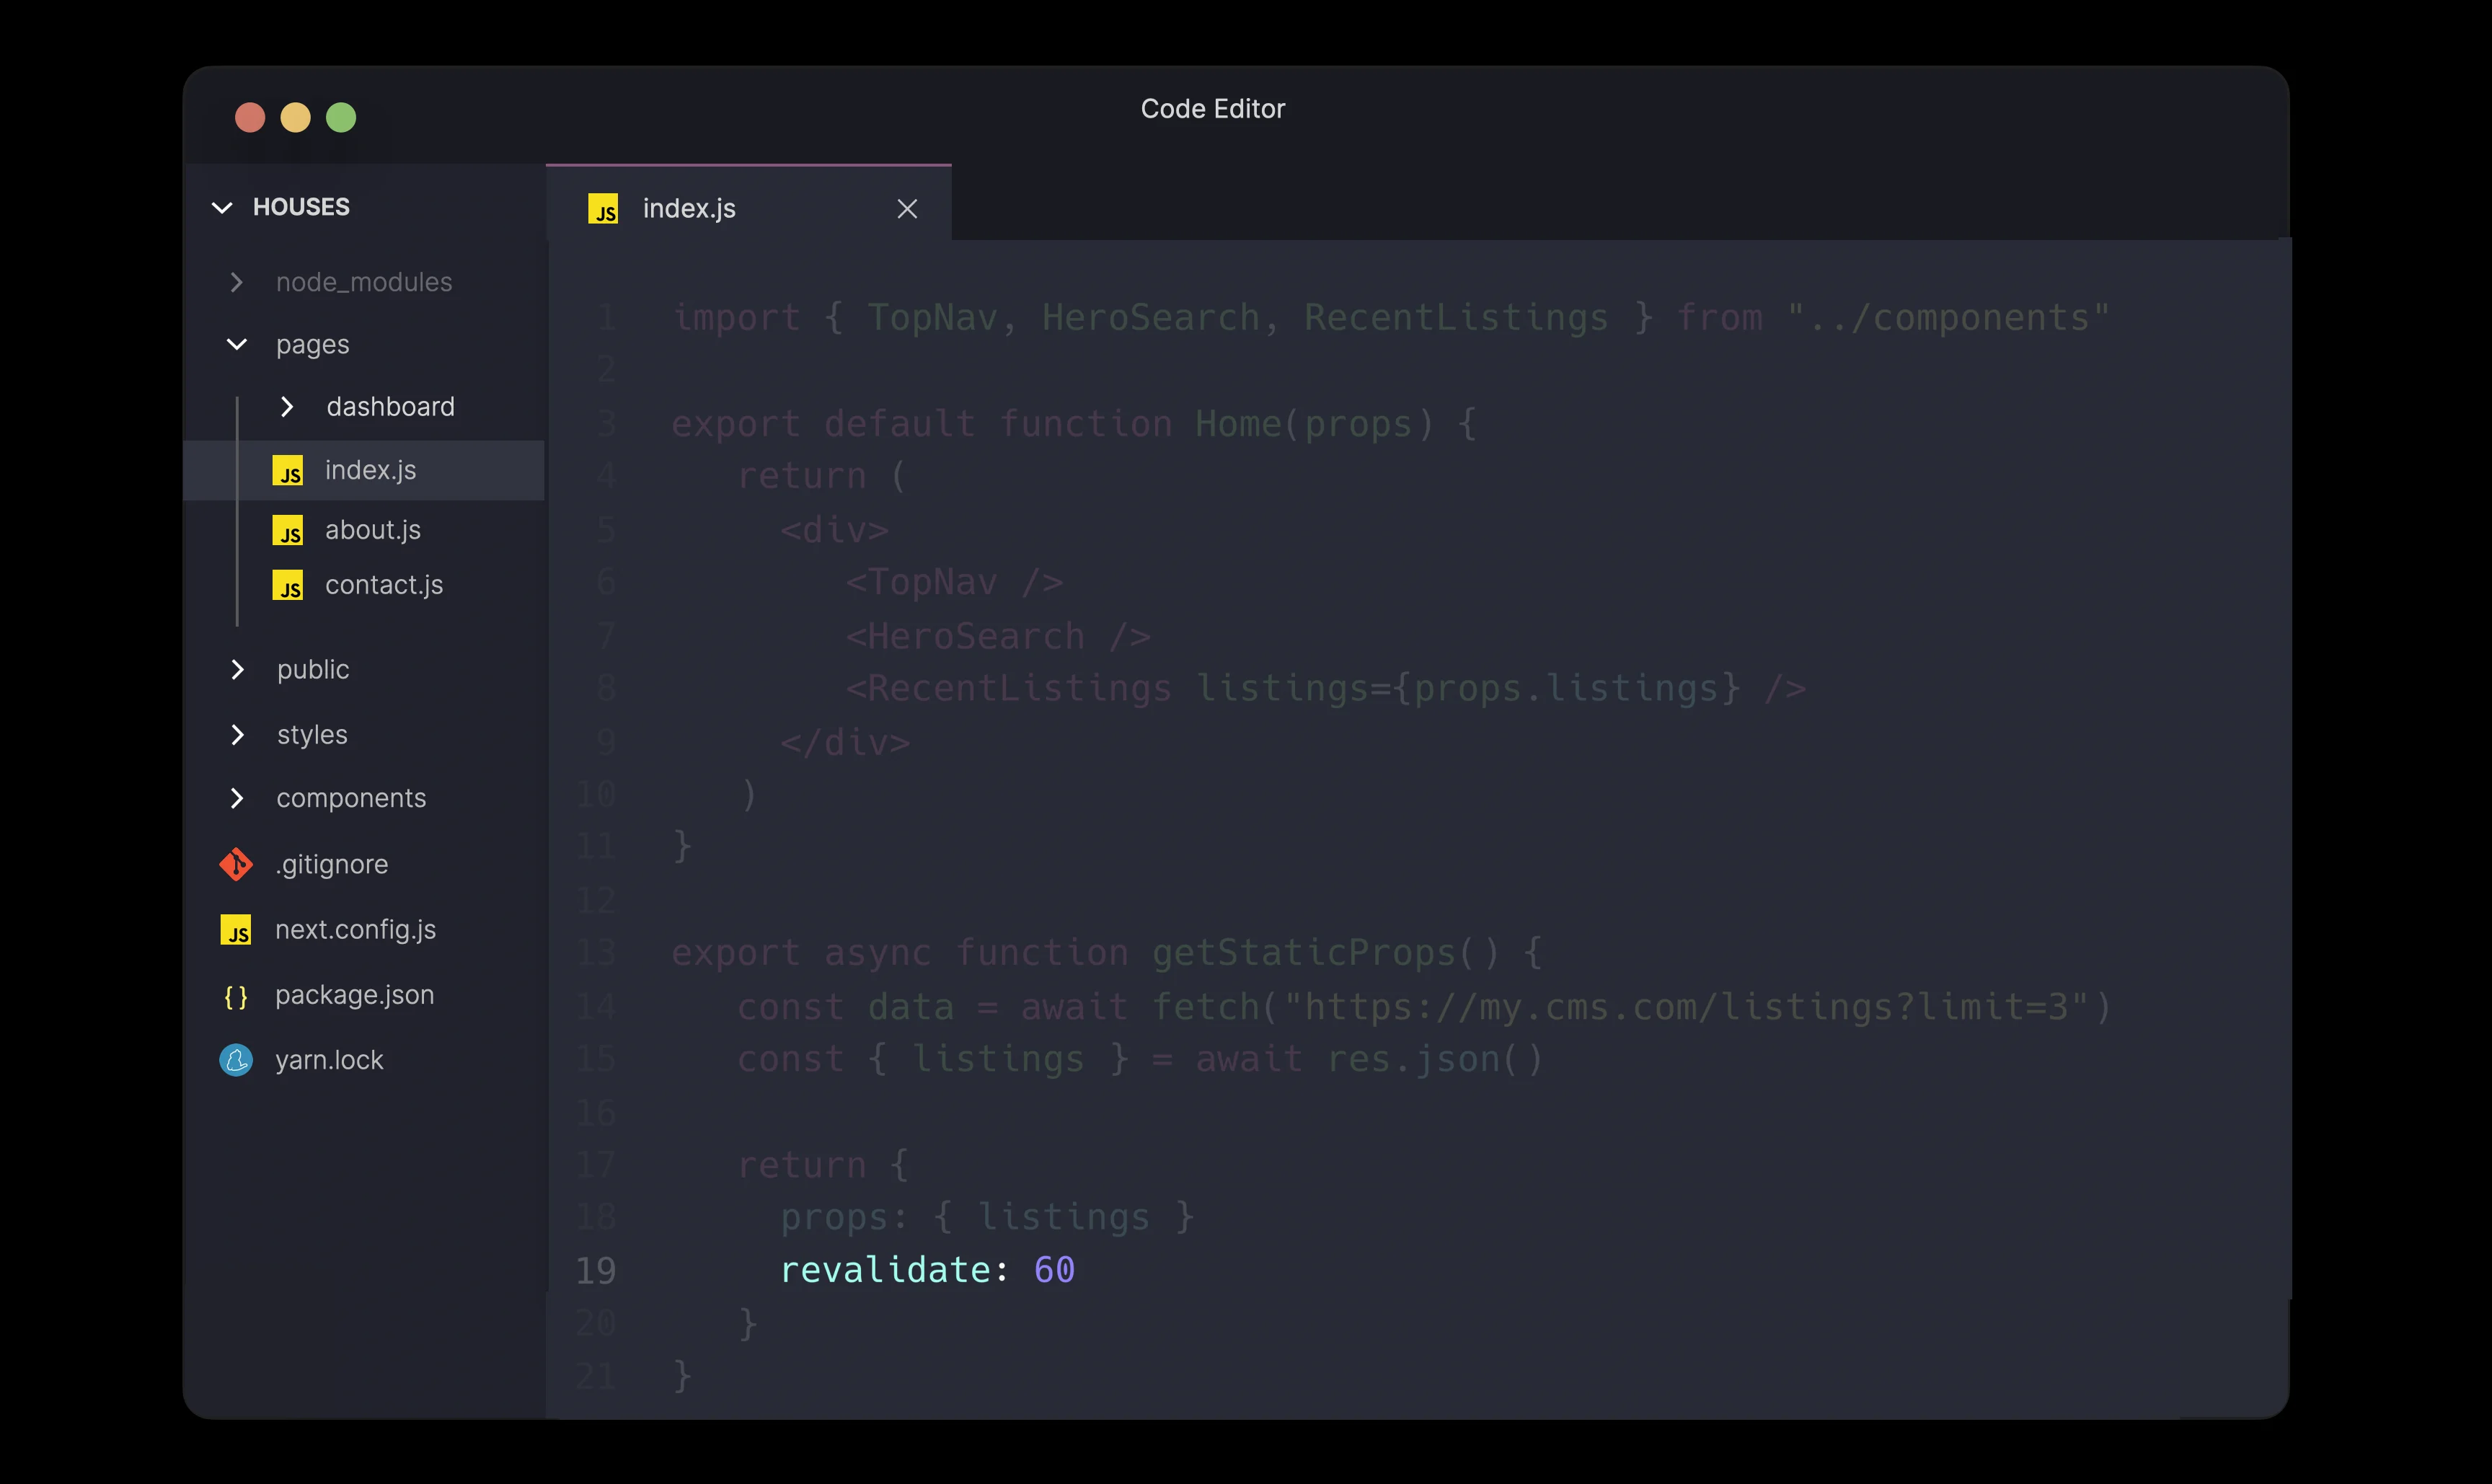The image size is (2492, 1484).
Task: Click the yarn icon beside yarn.lock
Action: coord(236,1060)
